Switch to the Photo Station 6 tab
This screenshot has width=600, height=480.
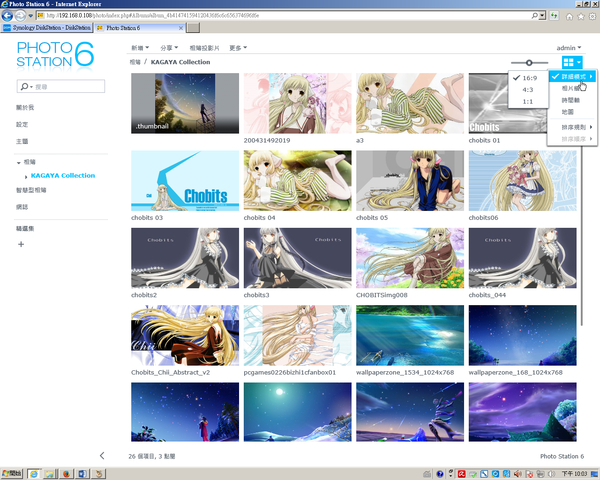(140, 28)
